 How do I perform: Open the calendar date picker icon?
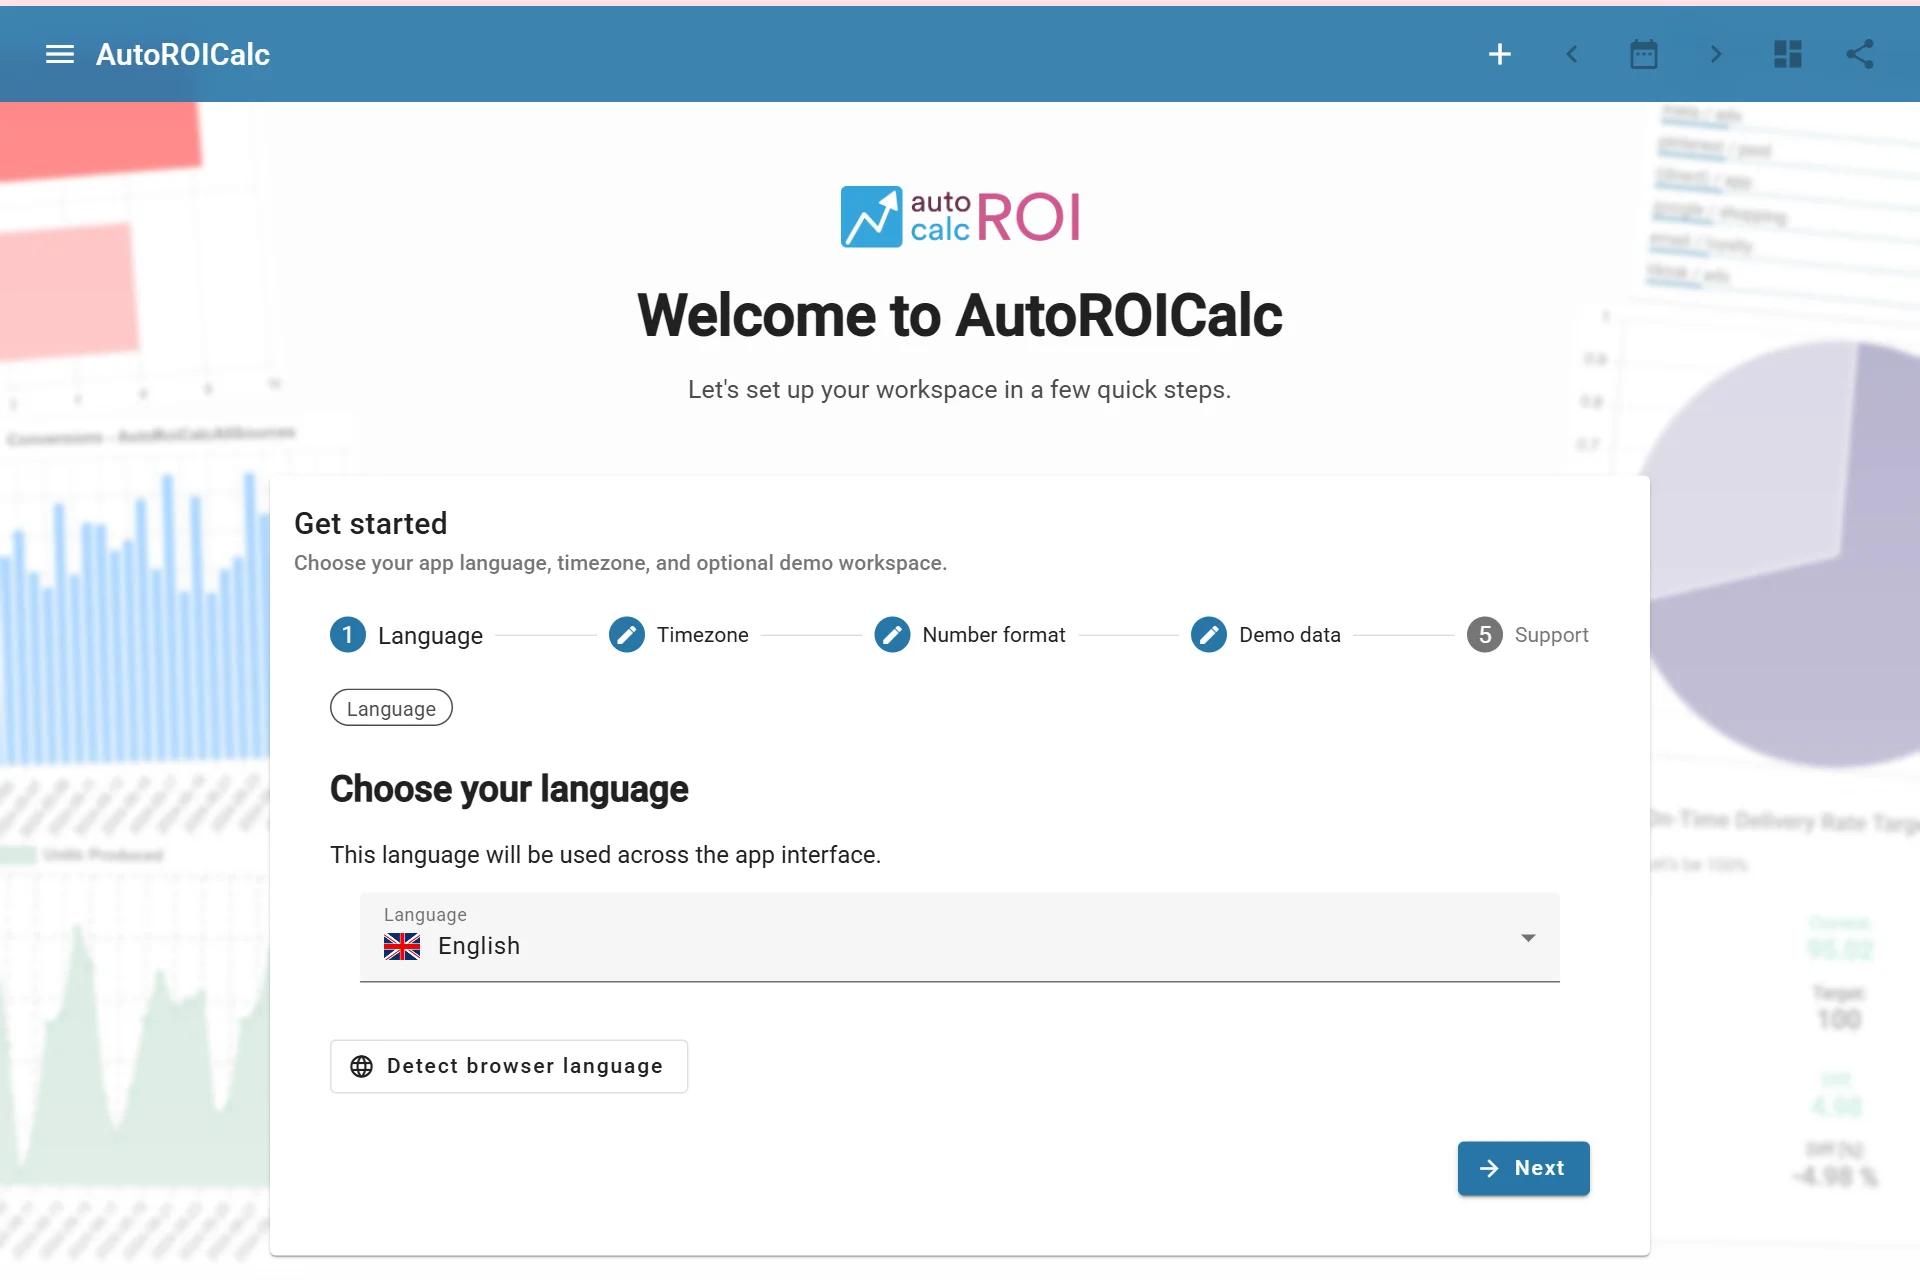click(1644, 54)
